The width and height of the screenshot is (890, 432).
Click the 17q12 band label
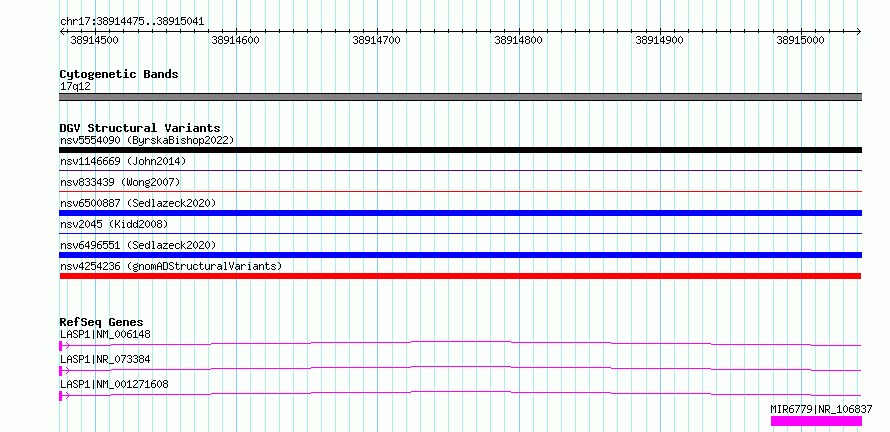tap(75, 87)
